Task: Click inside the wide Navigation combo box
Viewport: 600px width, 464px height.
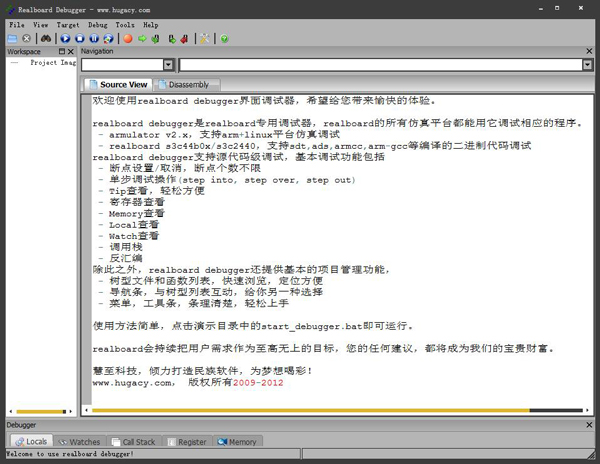Action: (381, 65)
